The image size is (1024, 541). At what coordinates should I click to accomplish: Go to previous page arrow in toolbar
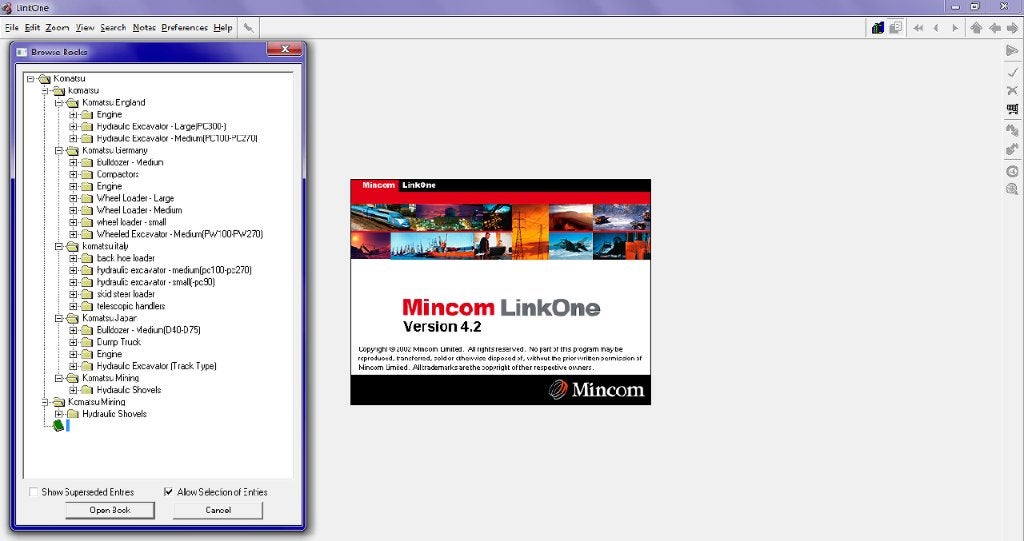tap(936, 28)
